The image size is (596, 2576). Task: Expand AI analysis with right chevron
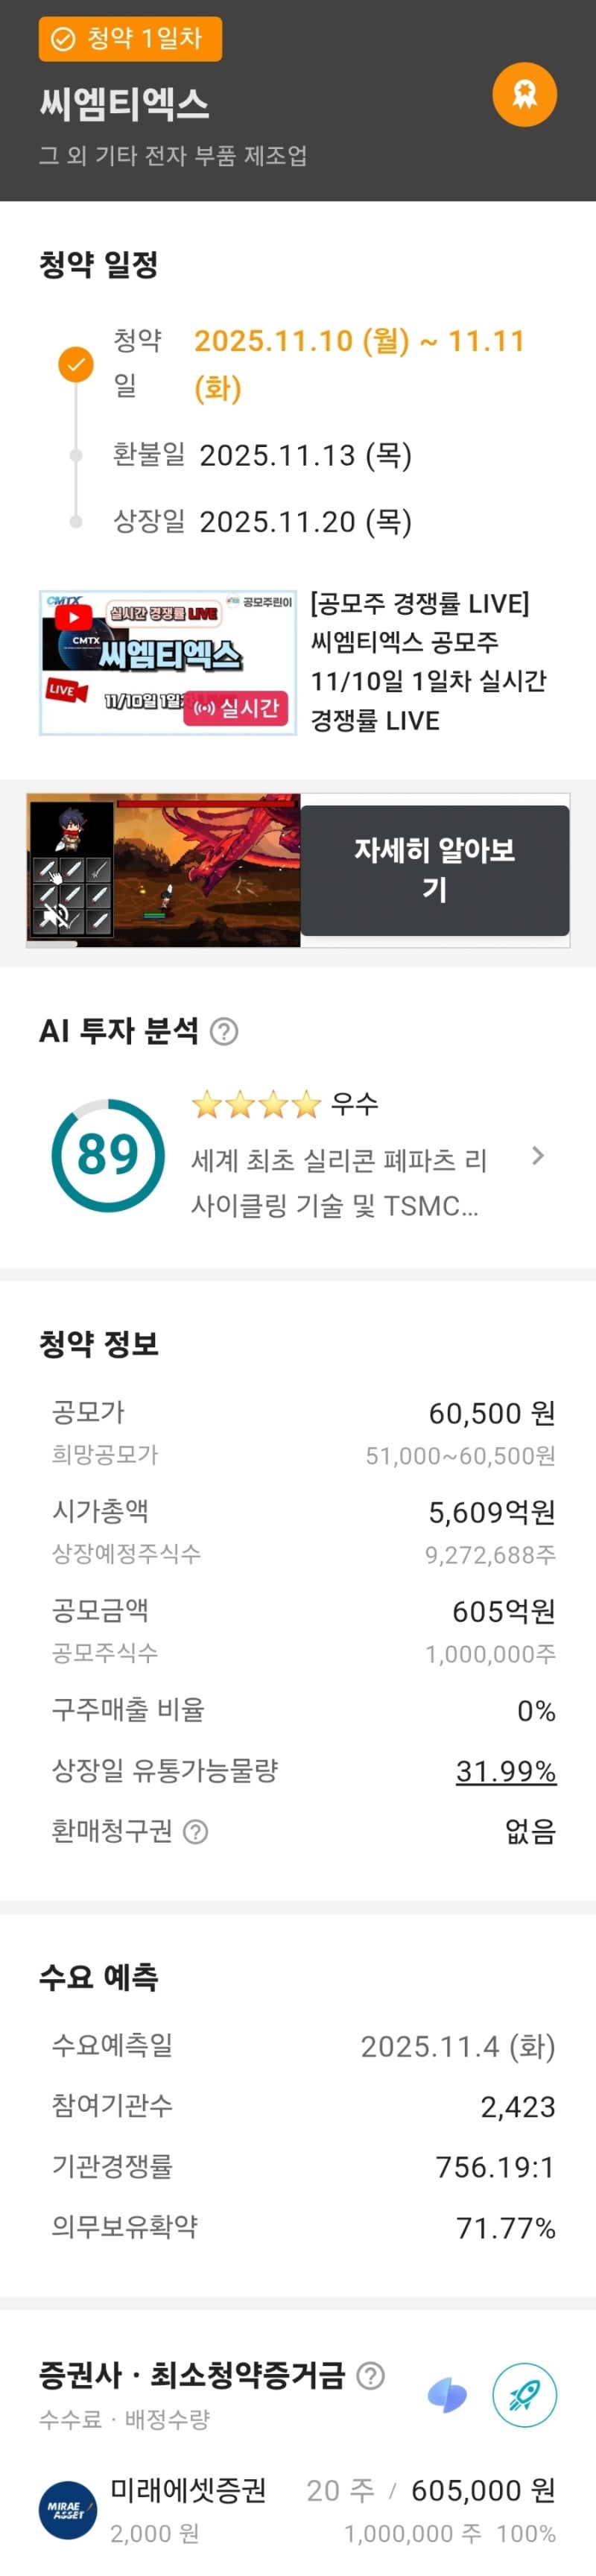[538, 1156]
